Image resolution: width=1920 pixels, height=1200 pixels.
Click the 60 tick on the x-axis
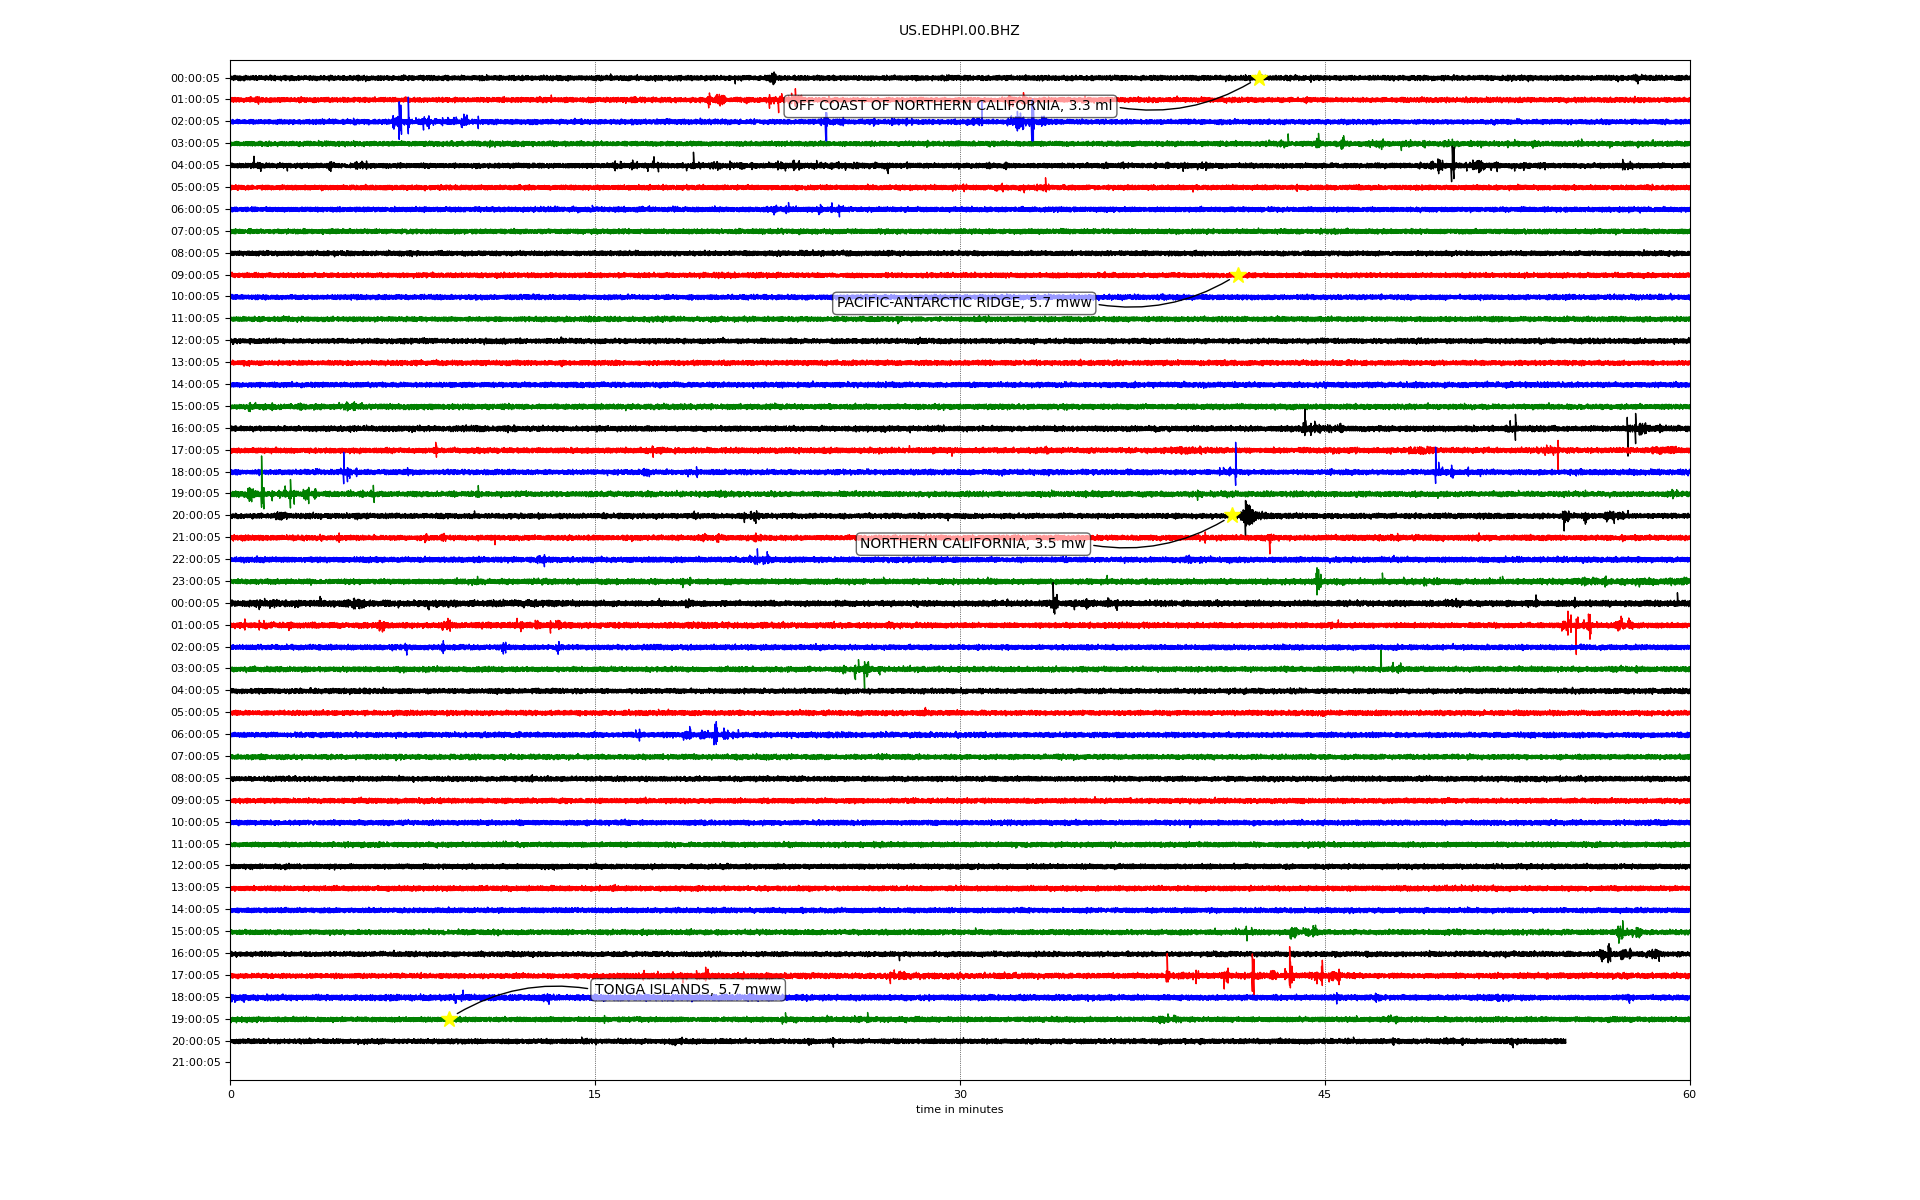[1688, 1094]
